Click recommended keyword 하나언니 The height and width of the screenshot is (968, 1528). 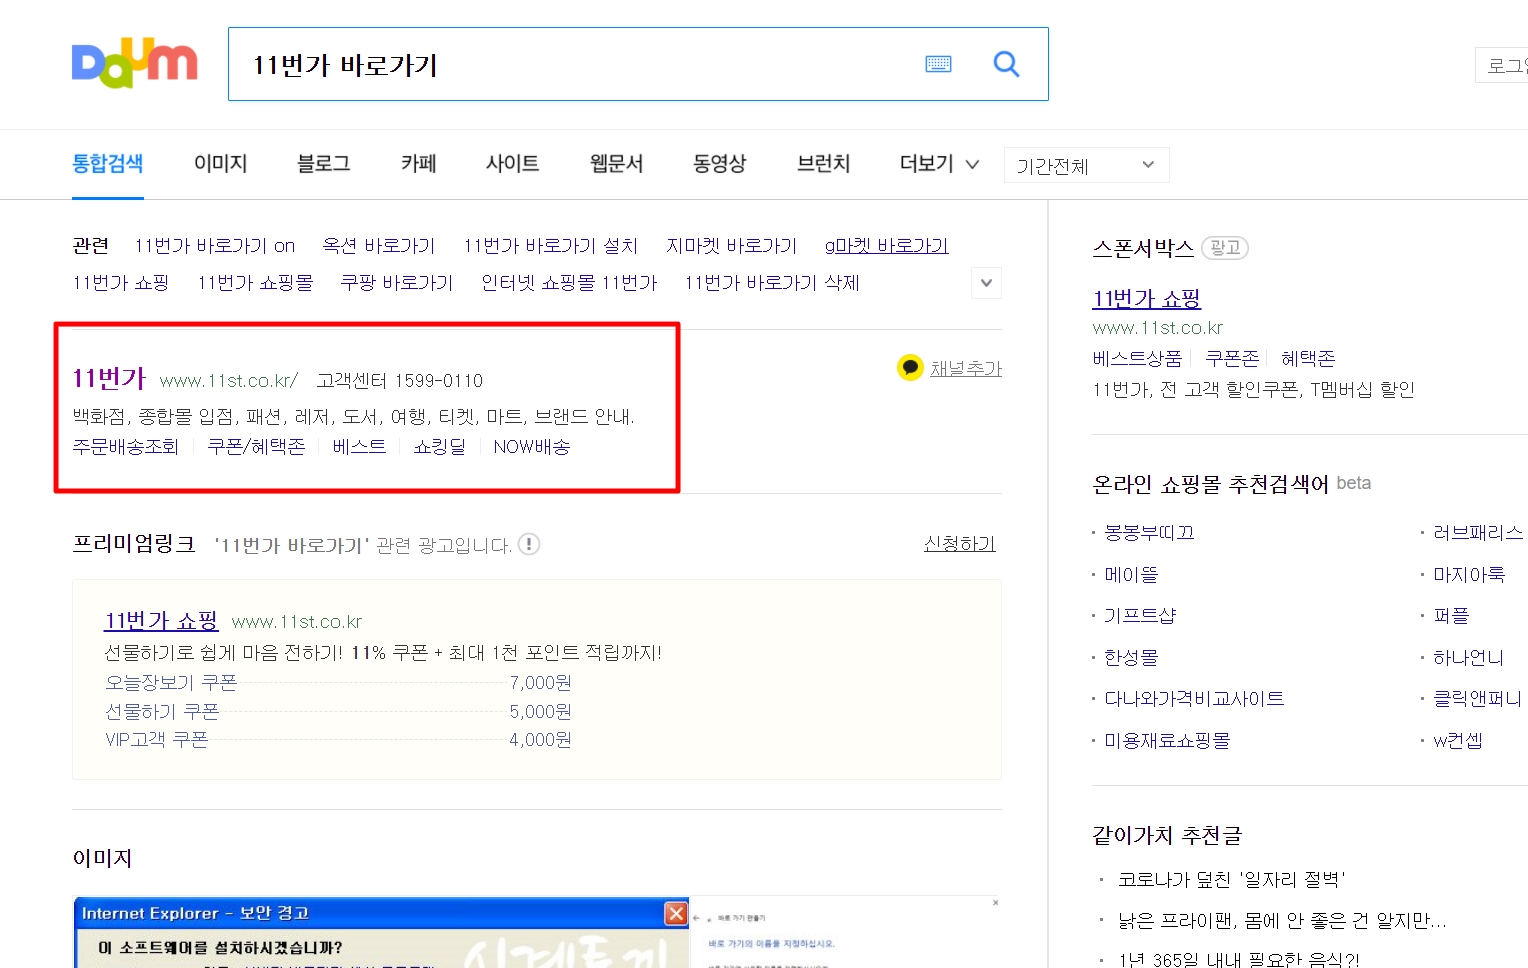point(1469,657)
